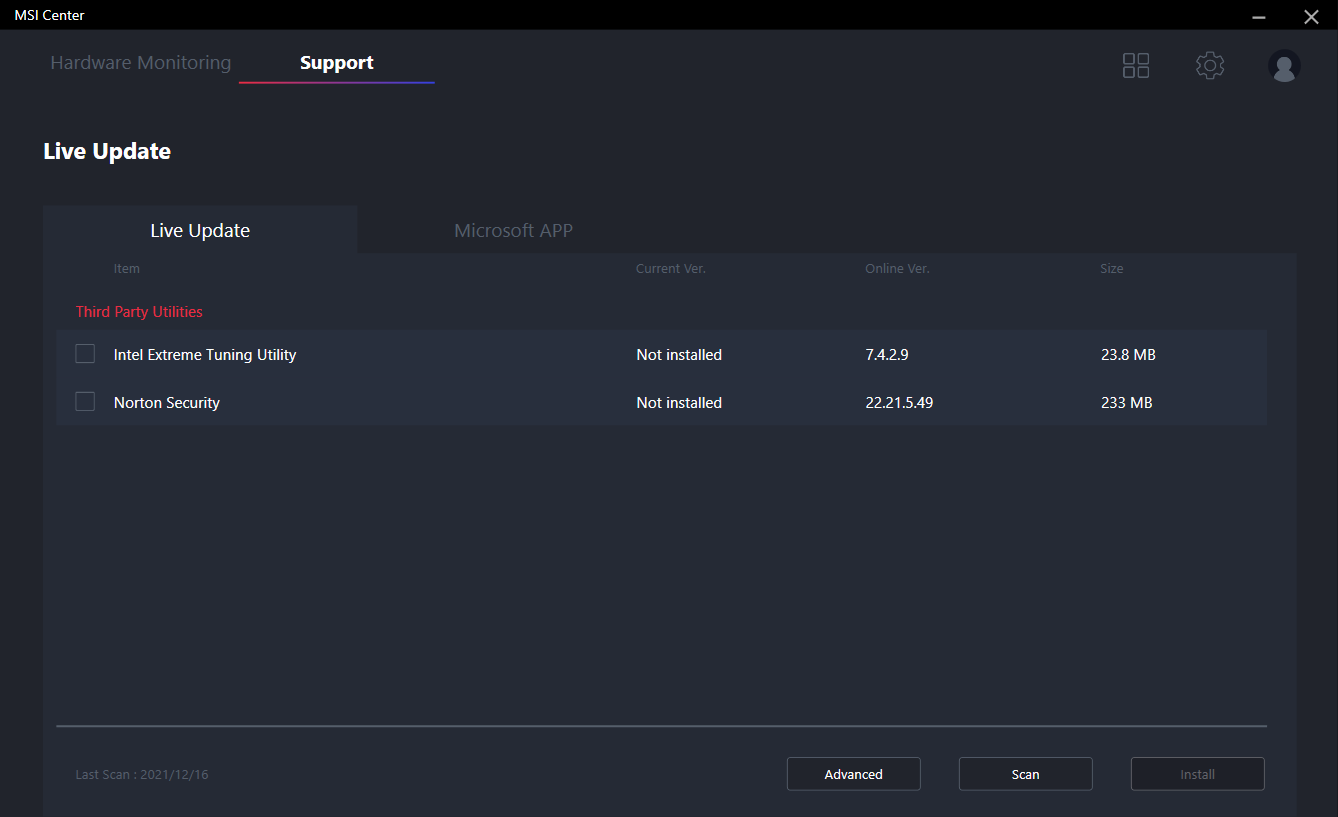Click the Last Scan date text
The image size is (1338, 817).
point(142,775)
